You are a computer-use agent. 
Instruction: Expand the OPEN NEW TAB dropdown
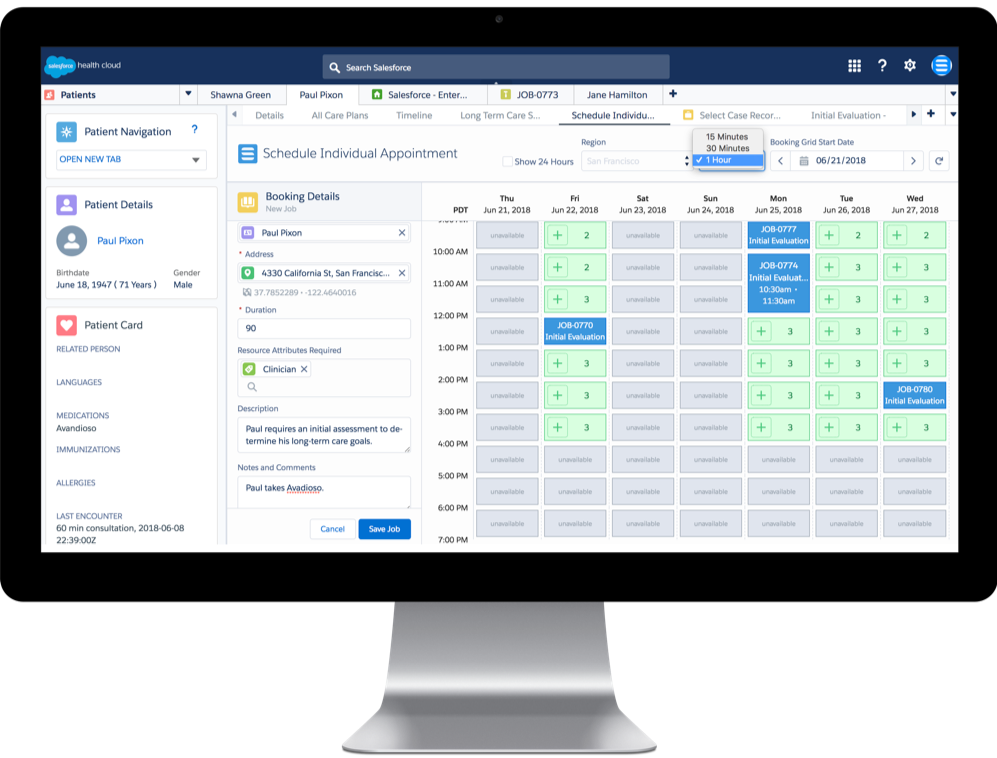click(x=131, y=160)
